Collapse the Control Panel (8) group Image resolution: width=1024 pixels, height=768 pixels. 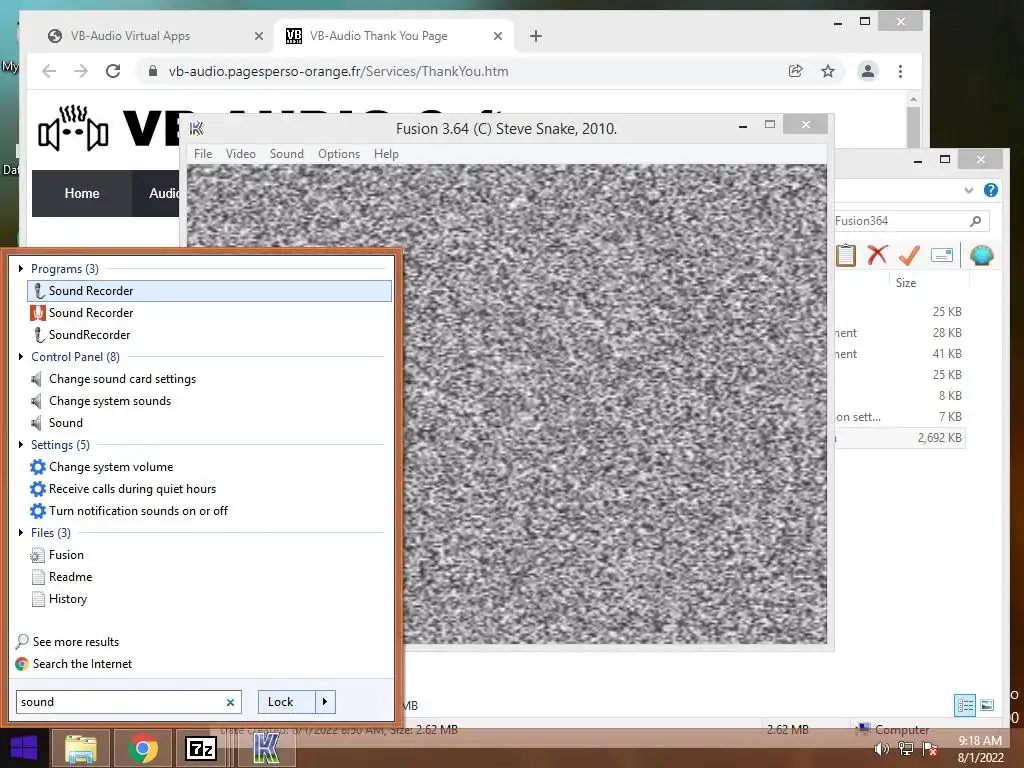[x=21, y=357]
